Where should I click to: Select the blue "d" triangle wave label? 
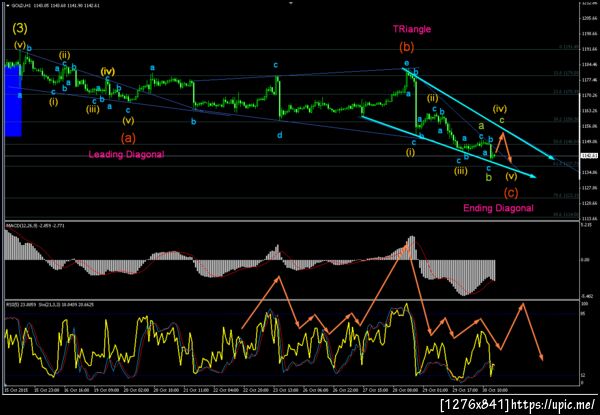coord(280,135)
